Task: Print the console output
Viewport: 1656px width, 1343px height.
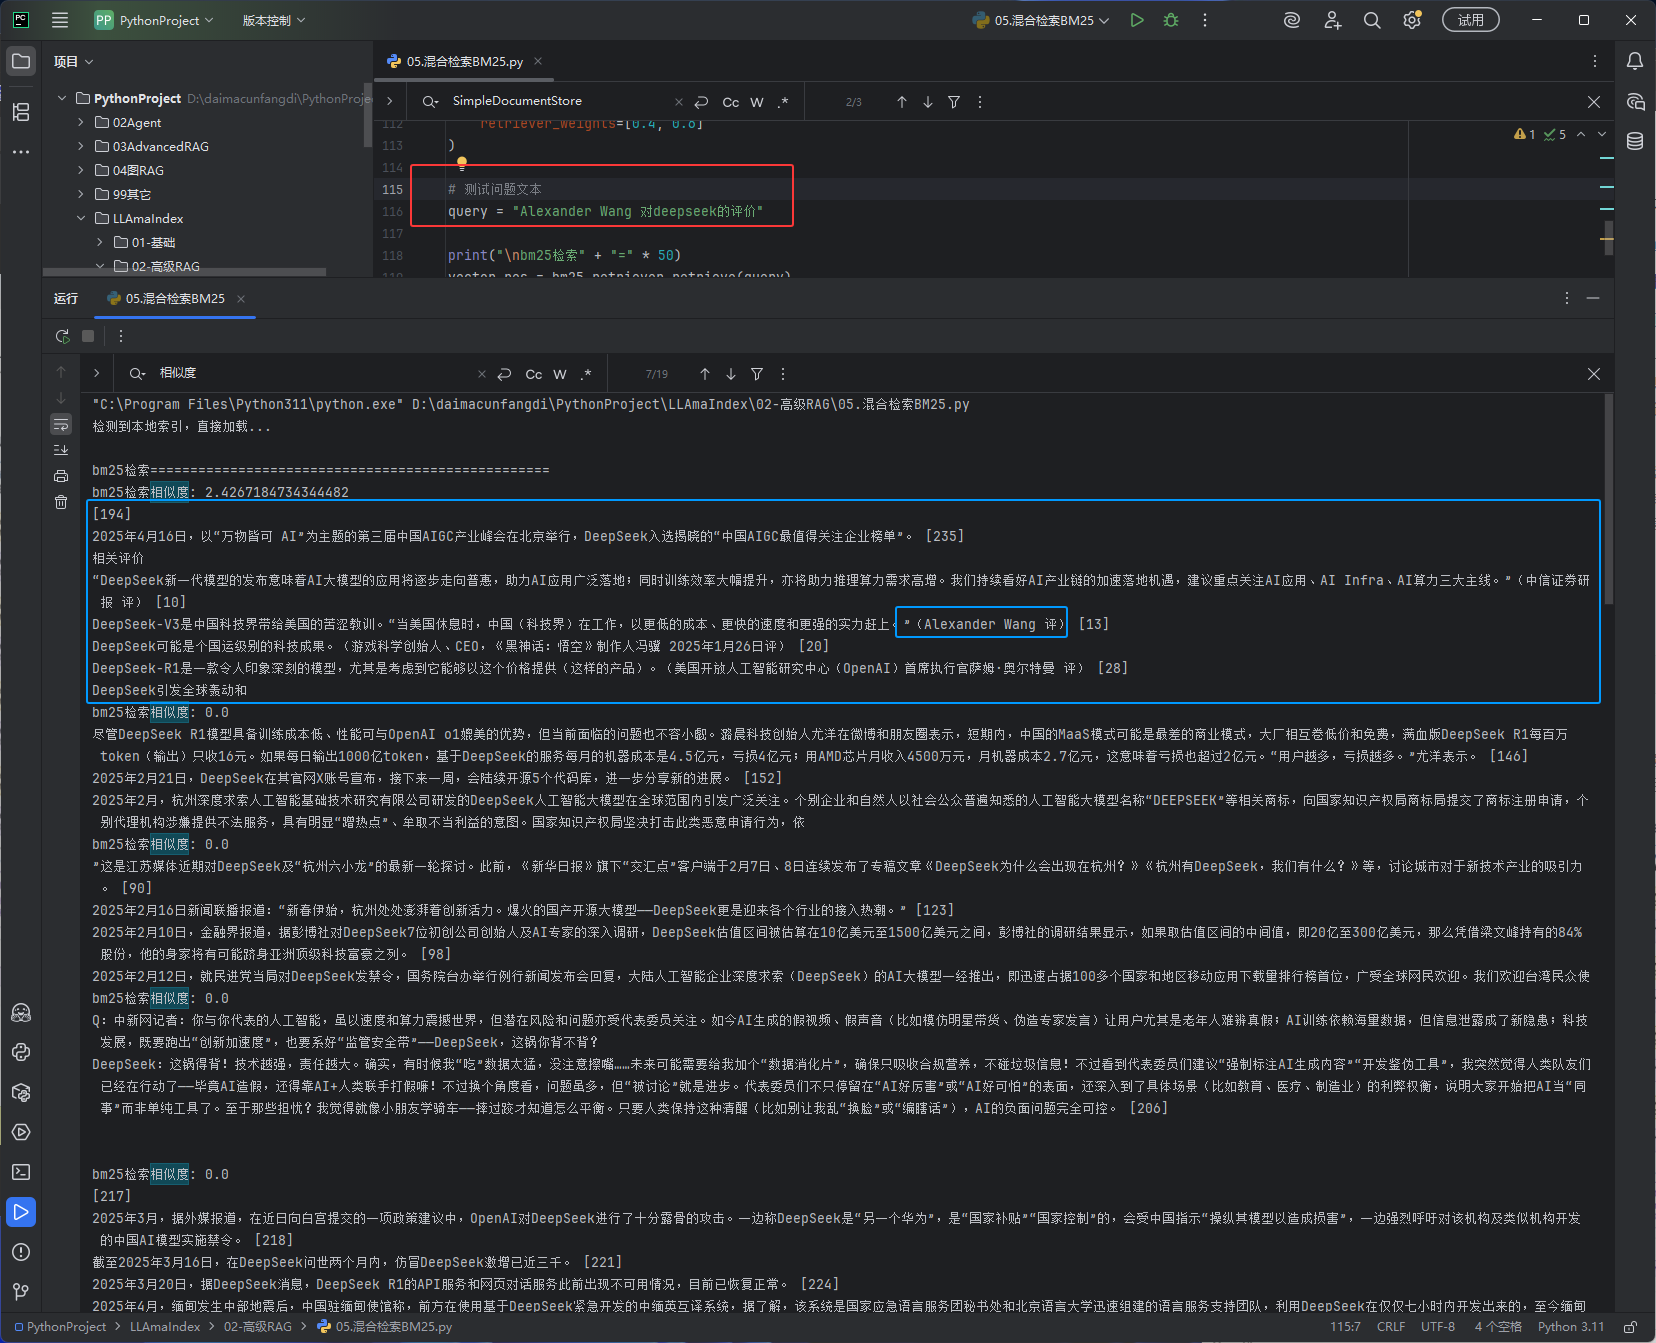Action: click(61, 476)
